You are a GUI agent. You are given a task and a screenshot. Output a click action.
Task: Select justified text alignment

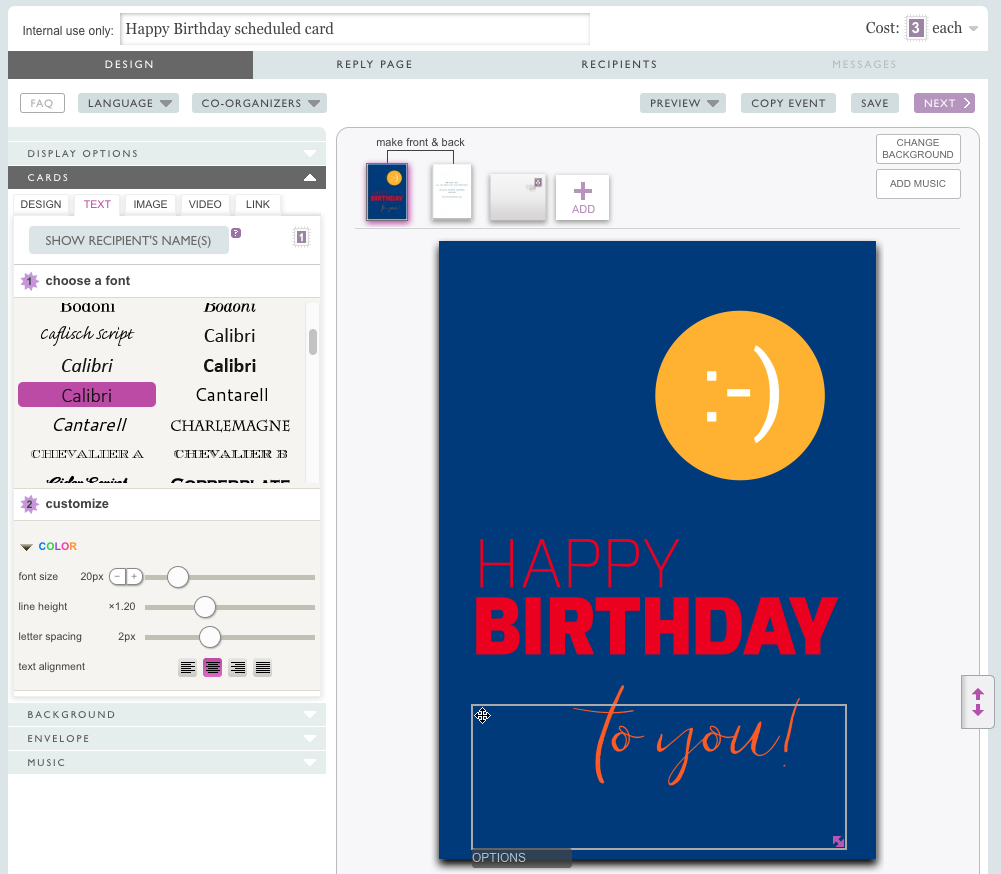[x=263, y=668]
